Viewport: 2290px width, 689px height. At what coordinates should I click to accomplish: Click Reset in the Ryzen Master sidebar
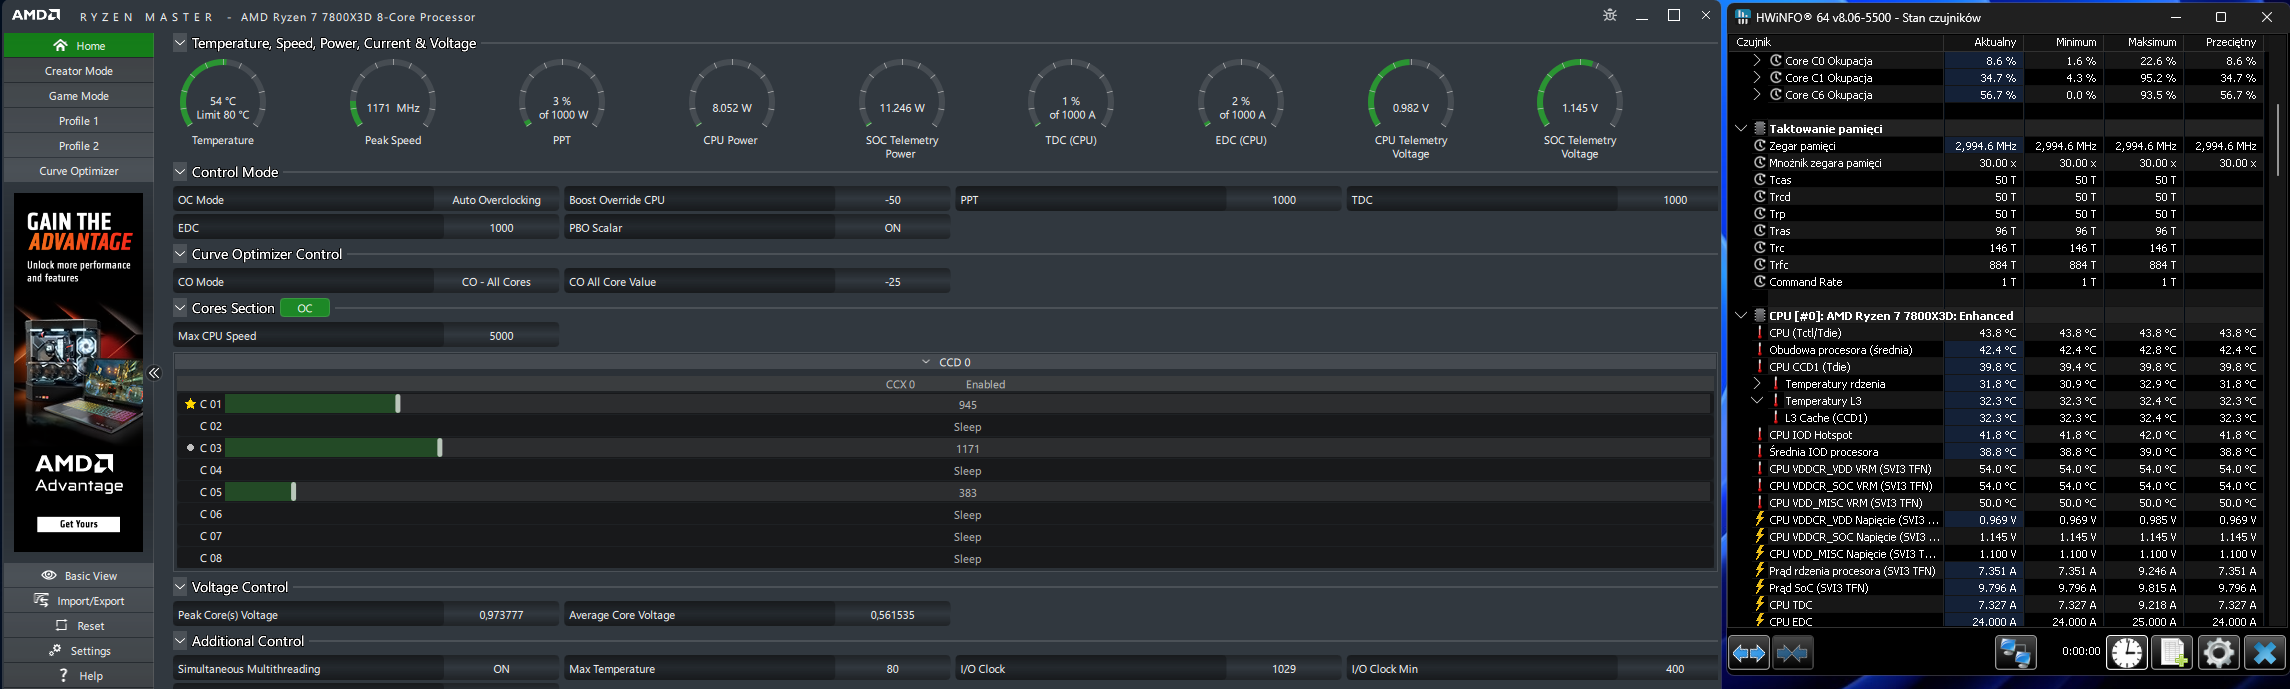pos(79,626)
